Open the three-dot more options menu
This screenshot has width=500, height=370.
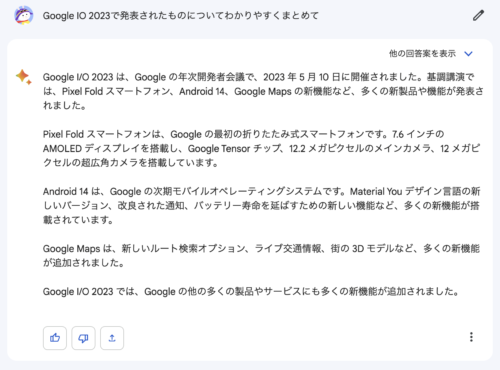click(x=471, y=337)
